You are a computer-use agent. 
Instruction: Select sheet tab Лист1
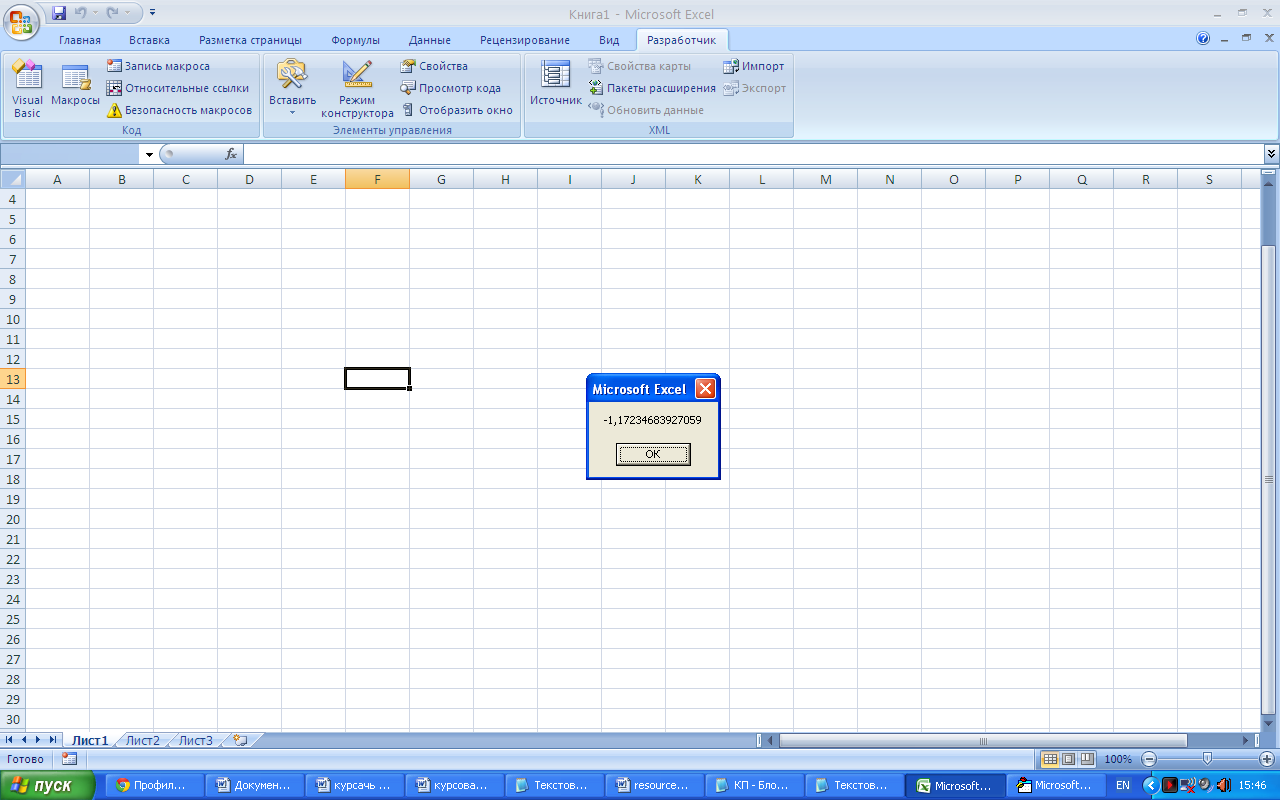pos(90,741)
